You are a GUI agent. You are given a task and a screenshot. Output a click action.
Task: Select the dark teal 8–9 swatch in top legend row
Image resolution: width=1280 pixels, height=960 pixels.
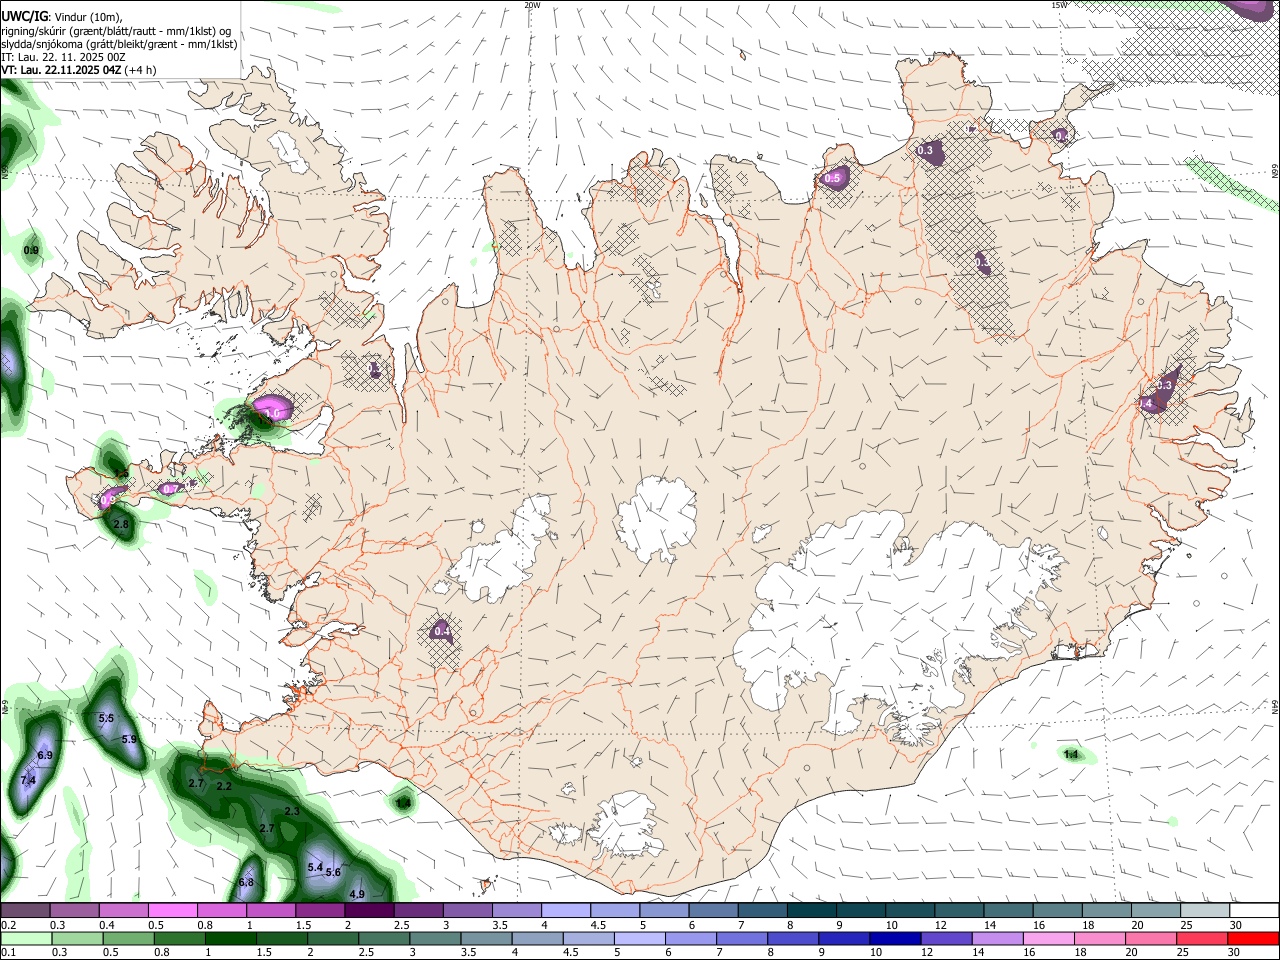(x=811, y=911)
